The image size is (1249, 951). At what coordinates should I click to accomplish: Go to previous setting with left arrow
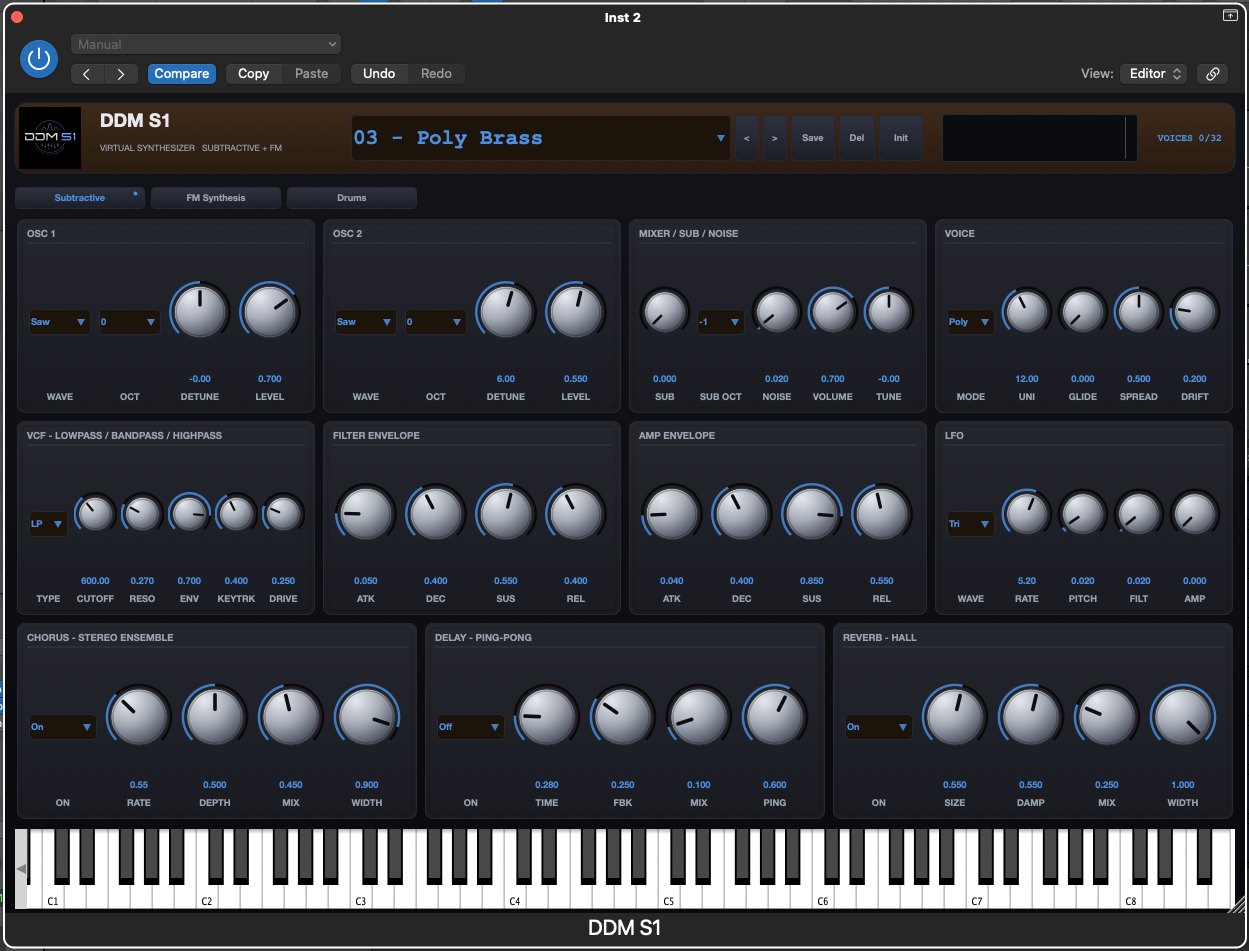(x=87, y=74)
